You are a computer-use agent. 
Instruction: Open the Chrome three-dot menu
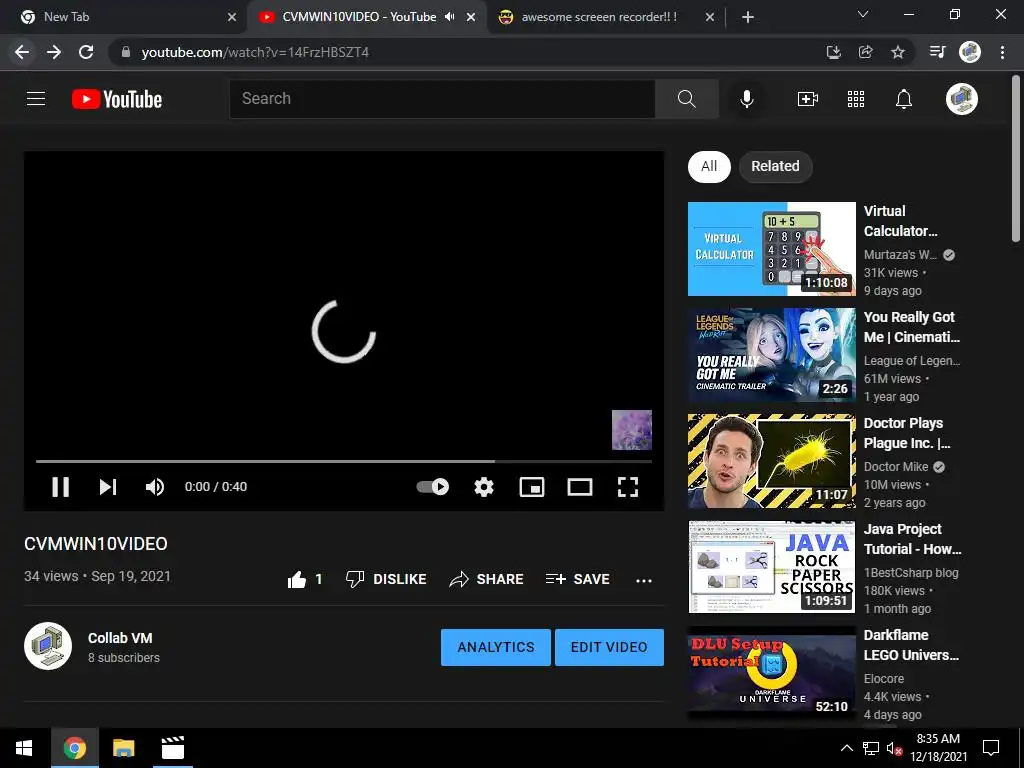pyautogui.click(x=1002, y=52)
